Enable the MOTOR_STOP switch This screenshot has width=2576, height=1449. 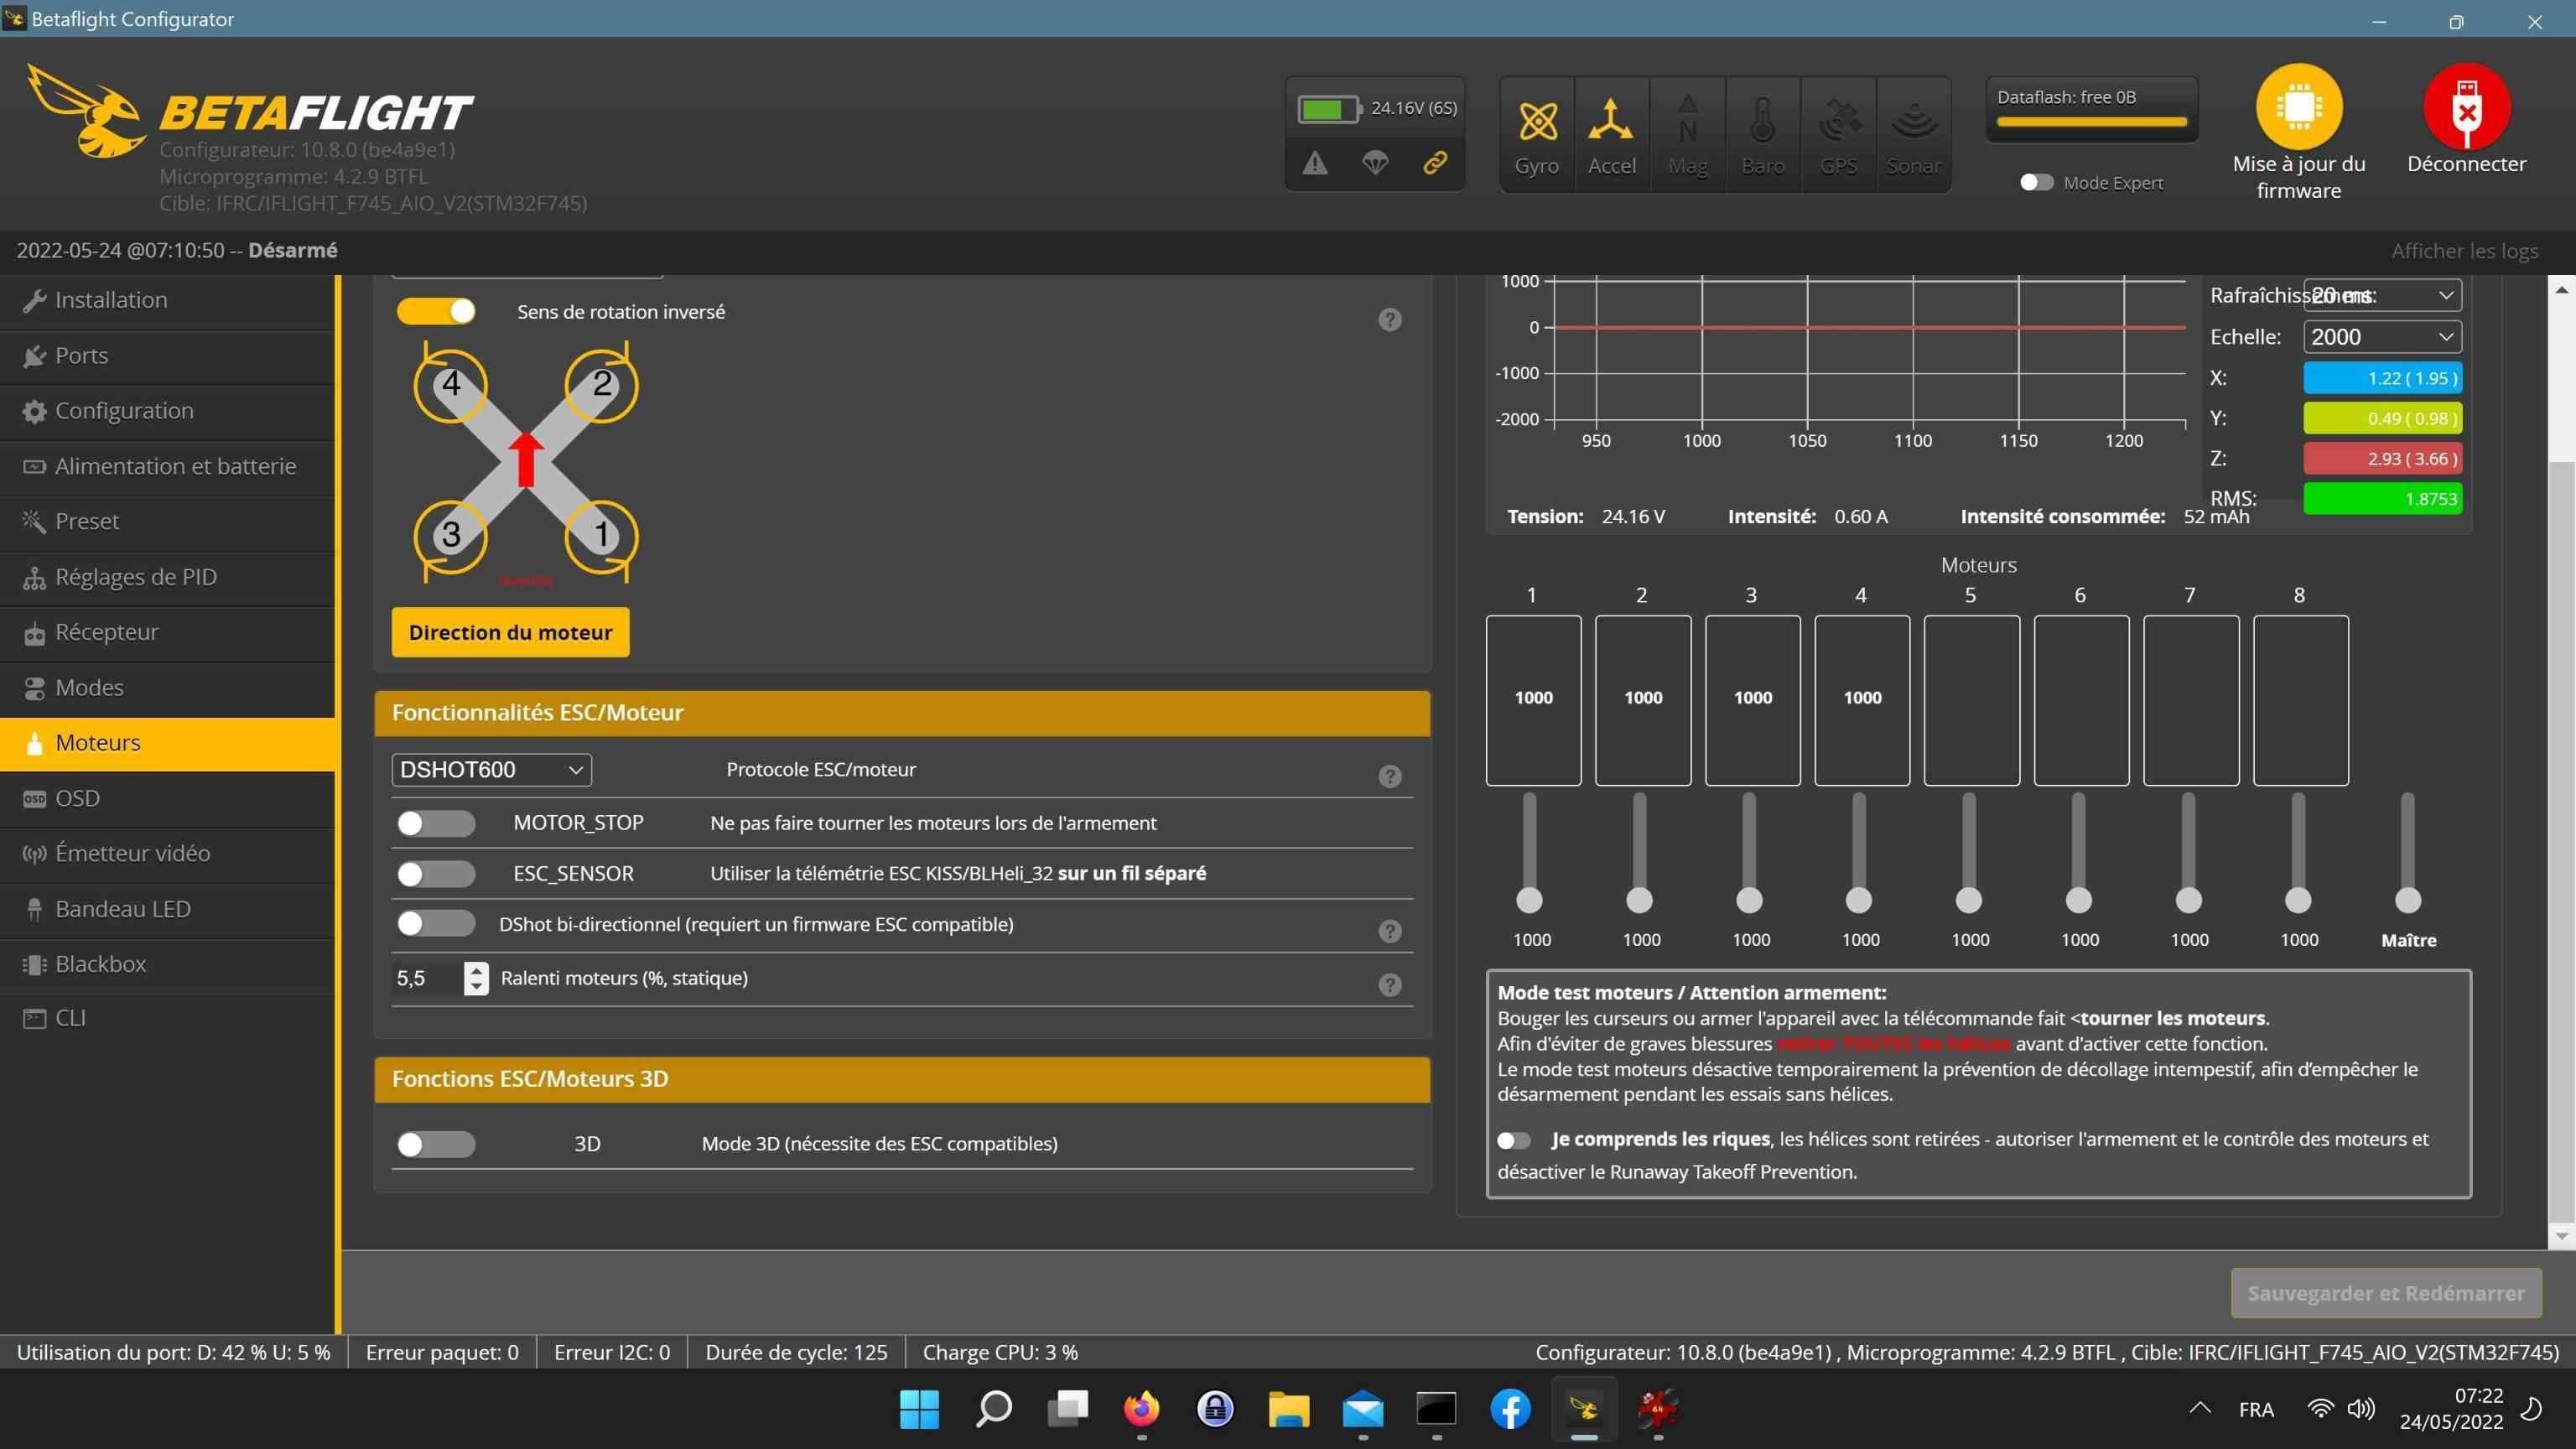click(436, 823)
